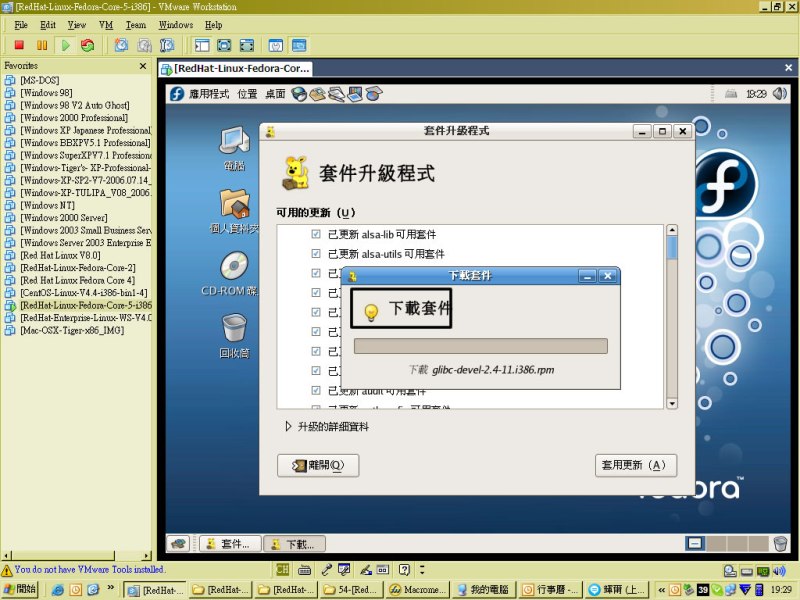Click the trash applet in bottom Fedora panel
Screen dimensions: 800x600
coord(780,543)
